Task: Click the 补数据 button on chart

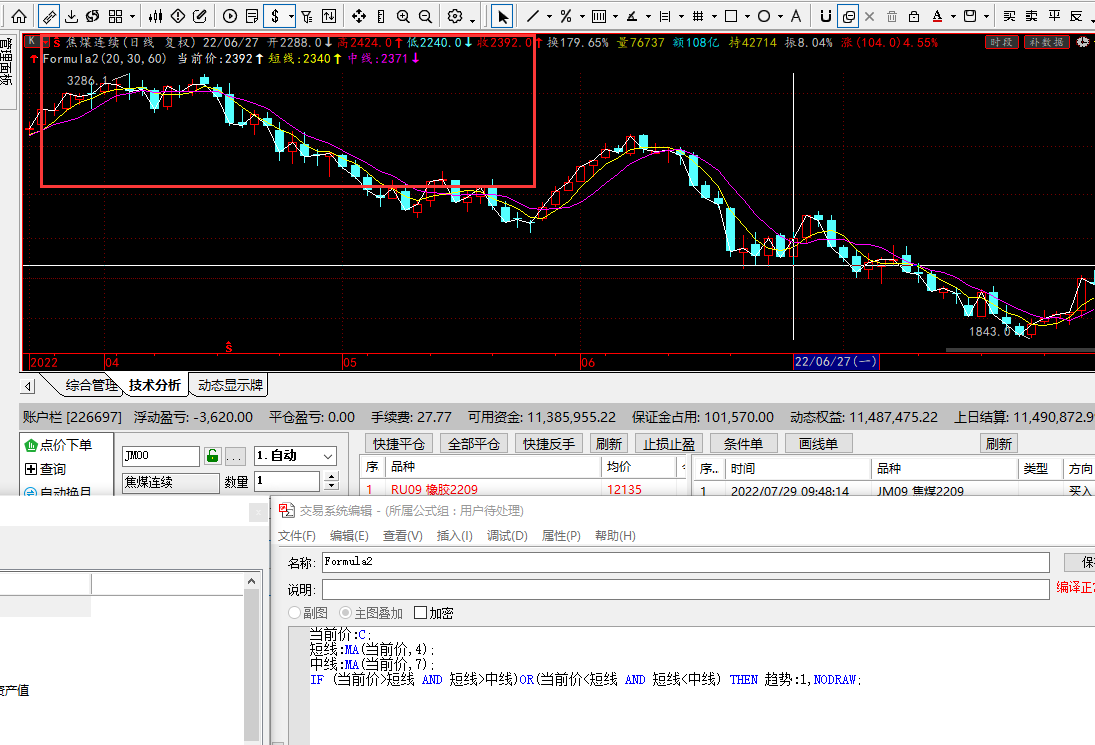Action: coord(1047,43)
